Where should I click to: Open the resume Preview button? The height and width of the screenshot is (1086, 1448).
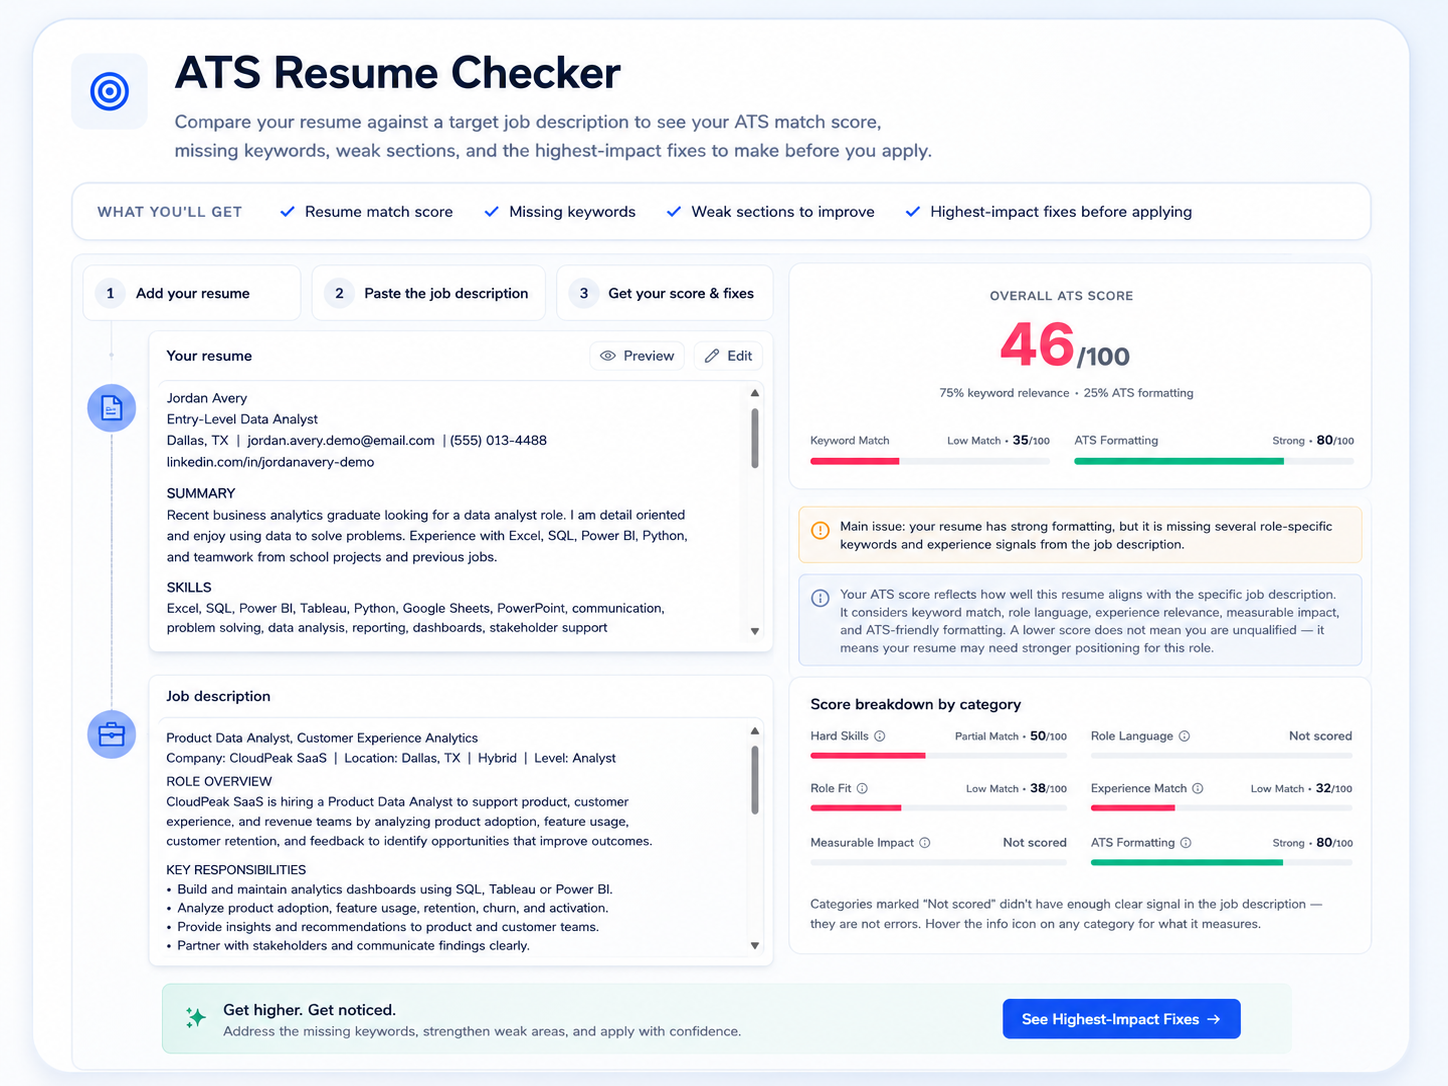click(x=637, y=356)
